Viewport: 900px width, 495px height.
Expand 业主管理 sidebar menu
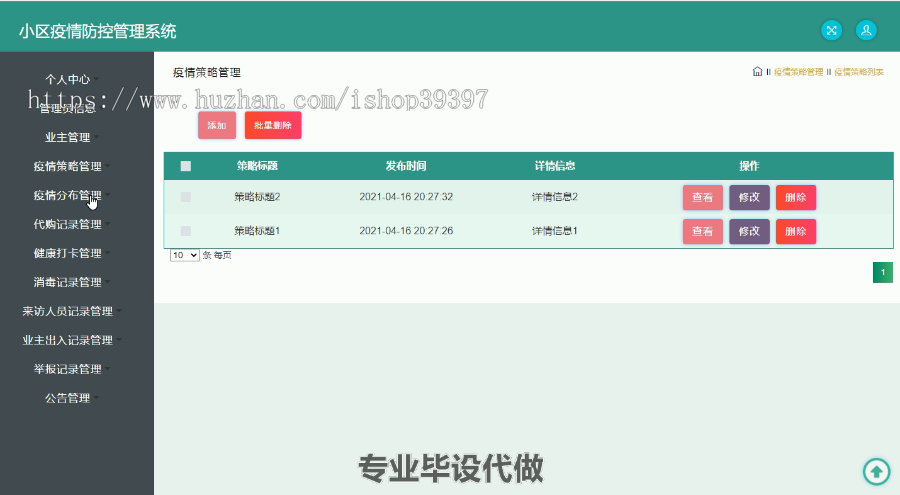68,137
